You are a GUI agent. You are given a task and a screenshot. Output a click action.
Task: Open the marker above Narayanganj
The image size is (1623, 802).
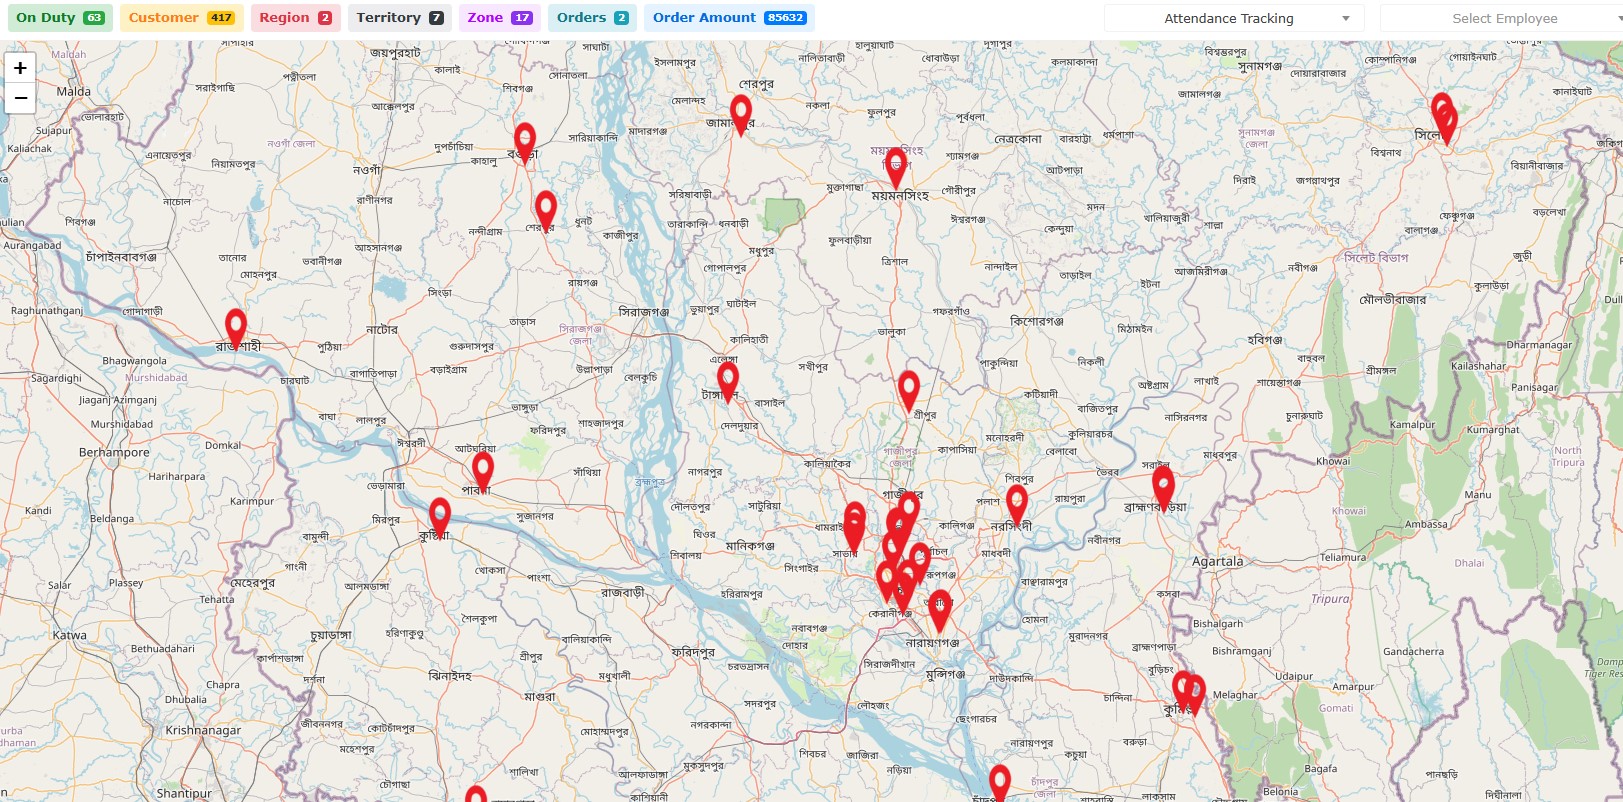[940, 611]
